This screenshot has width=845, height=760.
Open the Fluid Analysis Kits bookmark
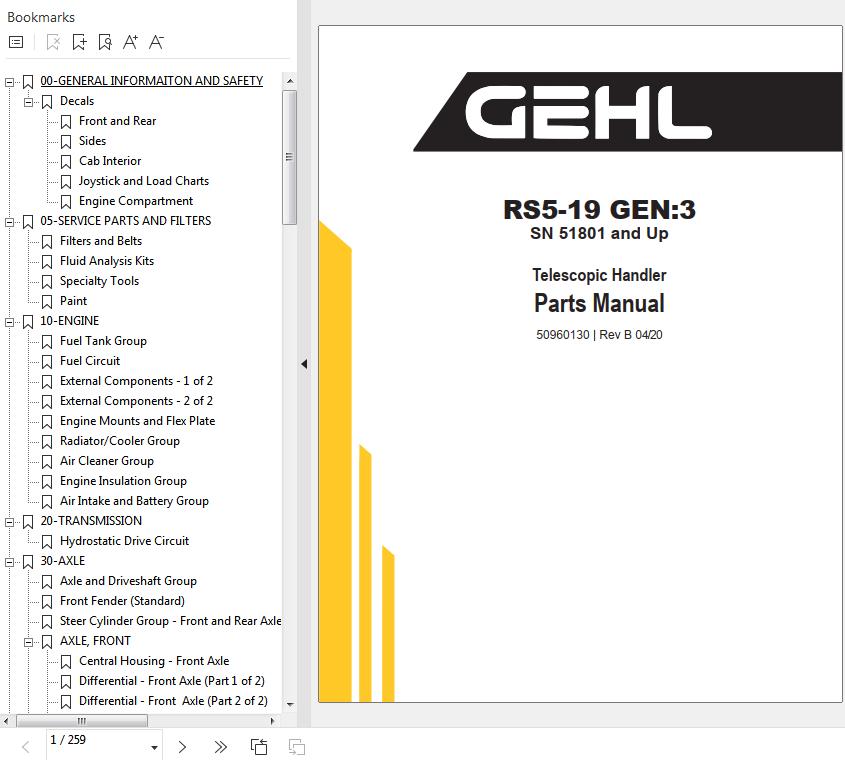tap(107, 261)
